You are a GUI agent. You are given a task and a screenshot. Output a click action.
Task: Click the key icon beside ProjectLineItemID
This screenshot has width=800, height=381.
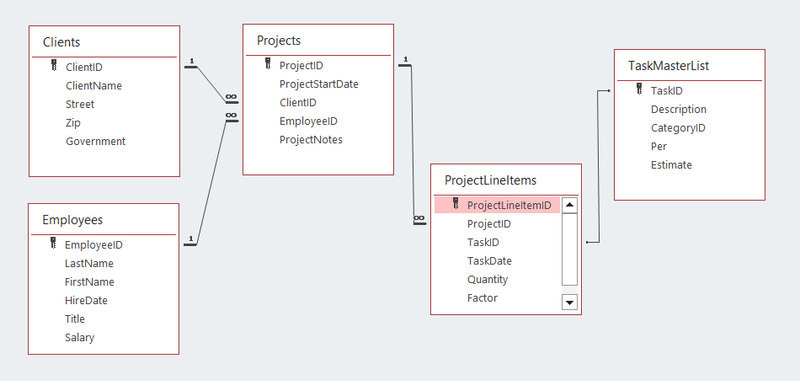(x=456, y=204)
